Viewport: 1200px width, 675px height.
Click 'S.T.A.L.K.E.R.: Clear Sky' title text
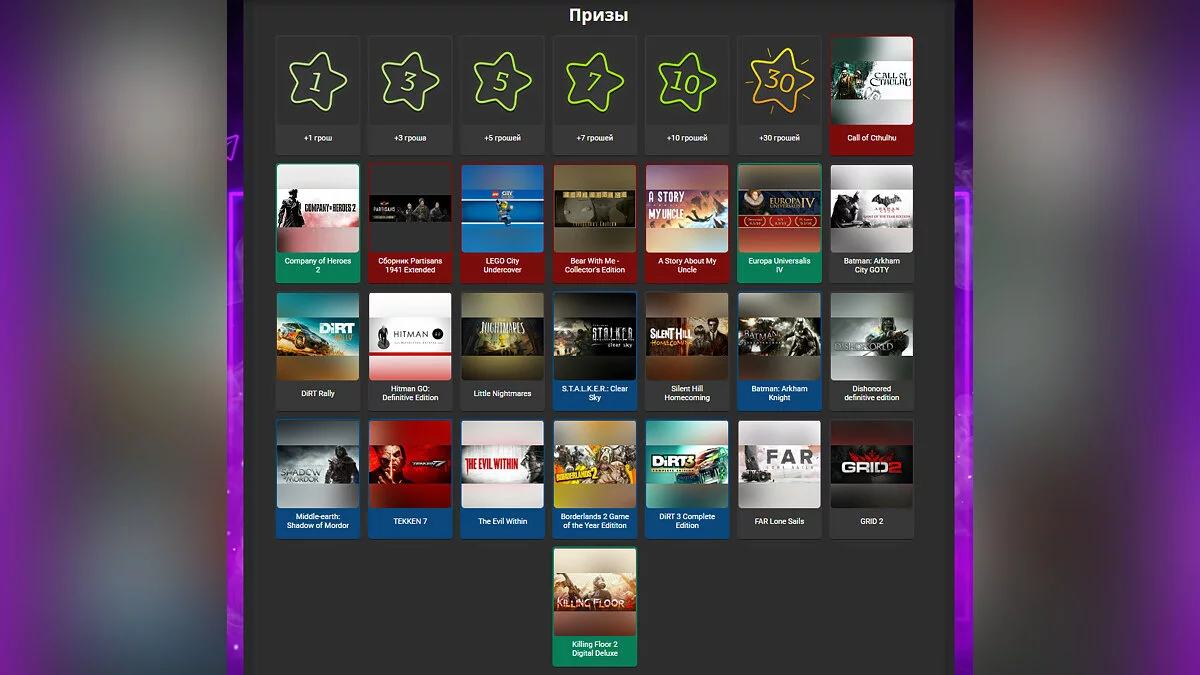pyautogui.click(x=595, y=393)
